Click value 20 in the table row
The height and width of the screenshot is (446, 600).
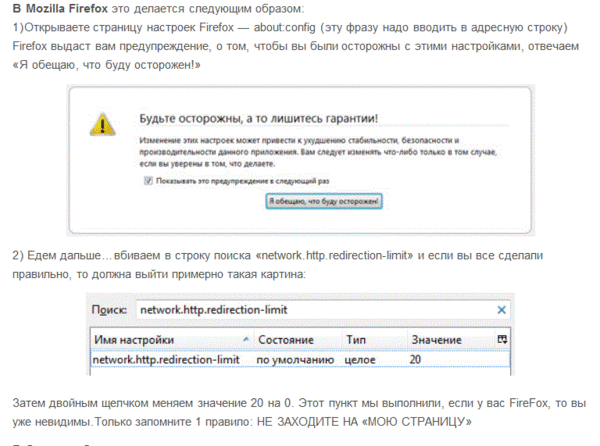415,360
